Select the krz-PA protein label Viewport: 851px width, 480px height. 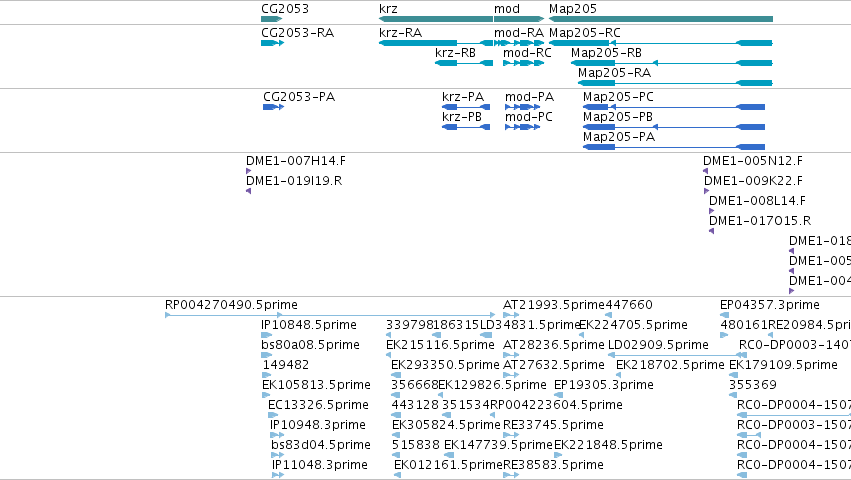click(463, 97)
